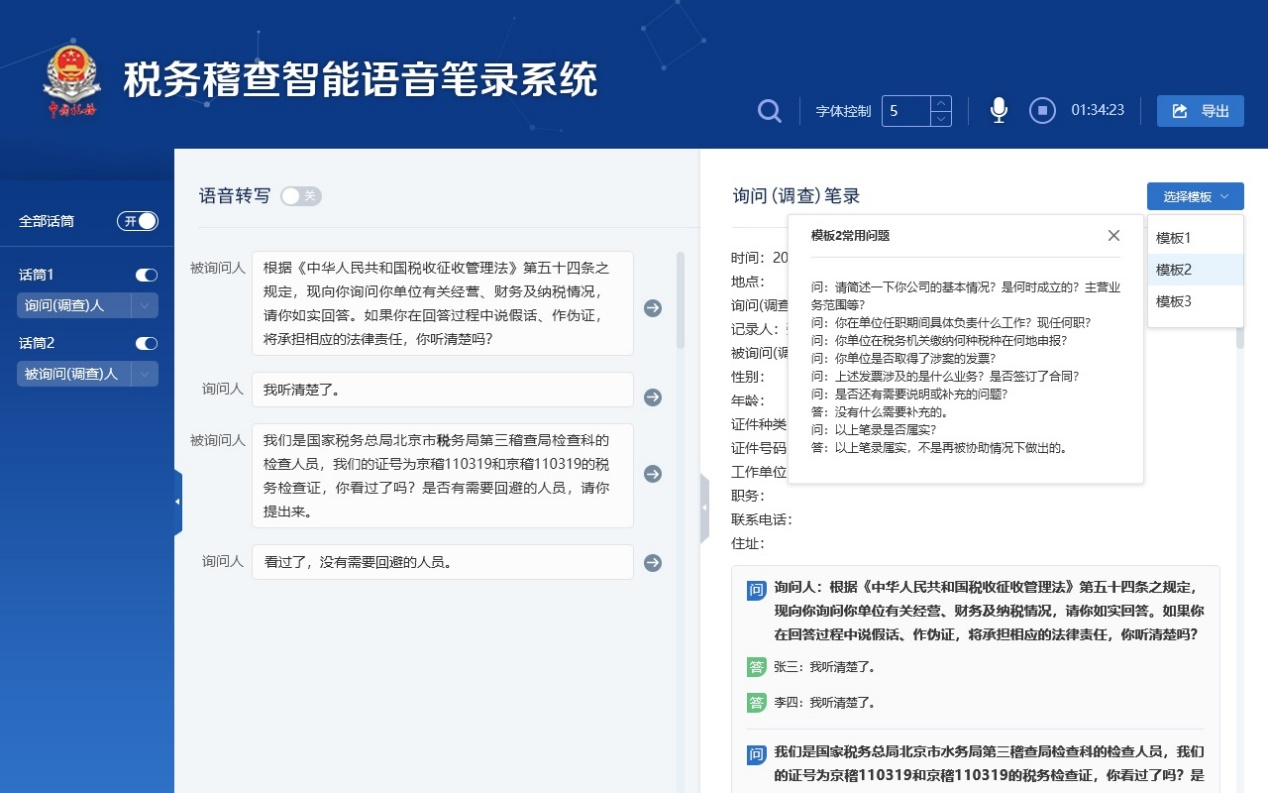
Task: Decrease font size with down stepper
Action: click(x=940, y=118)
